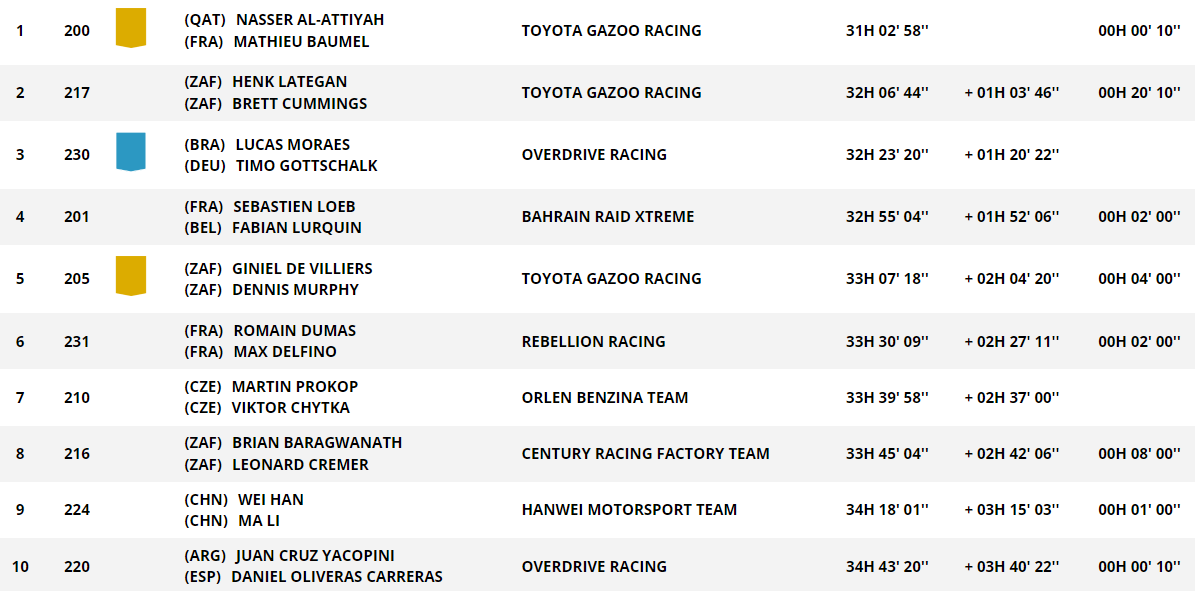
Task: Select Martin Prokop driver name
Action: tap(295, 386)
